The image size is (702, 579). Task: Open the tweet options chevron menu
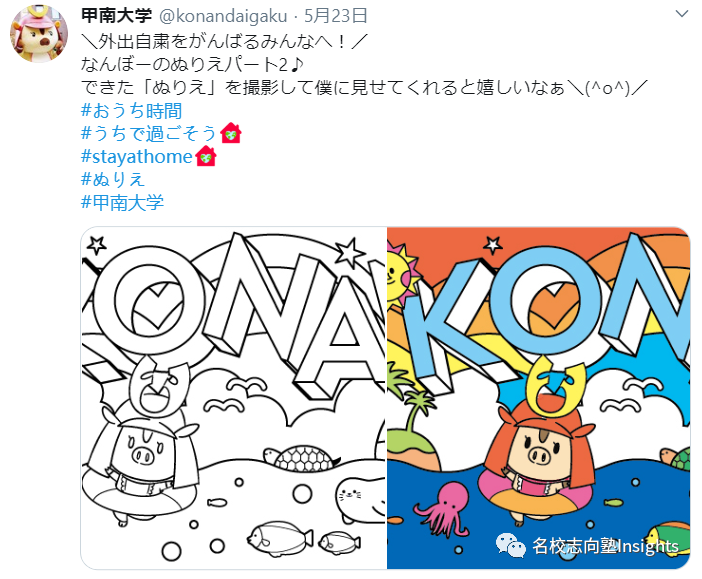pyautogui.click(x=681, y=14)
